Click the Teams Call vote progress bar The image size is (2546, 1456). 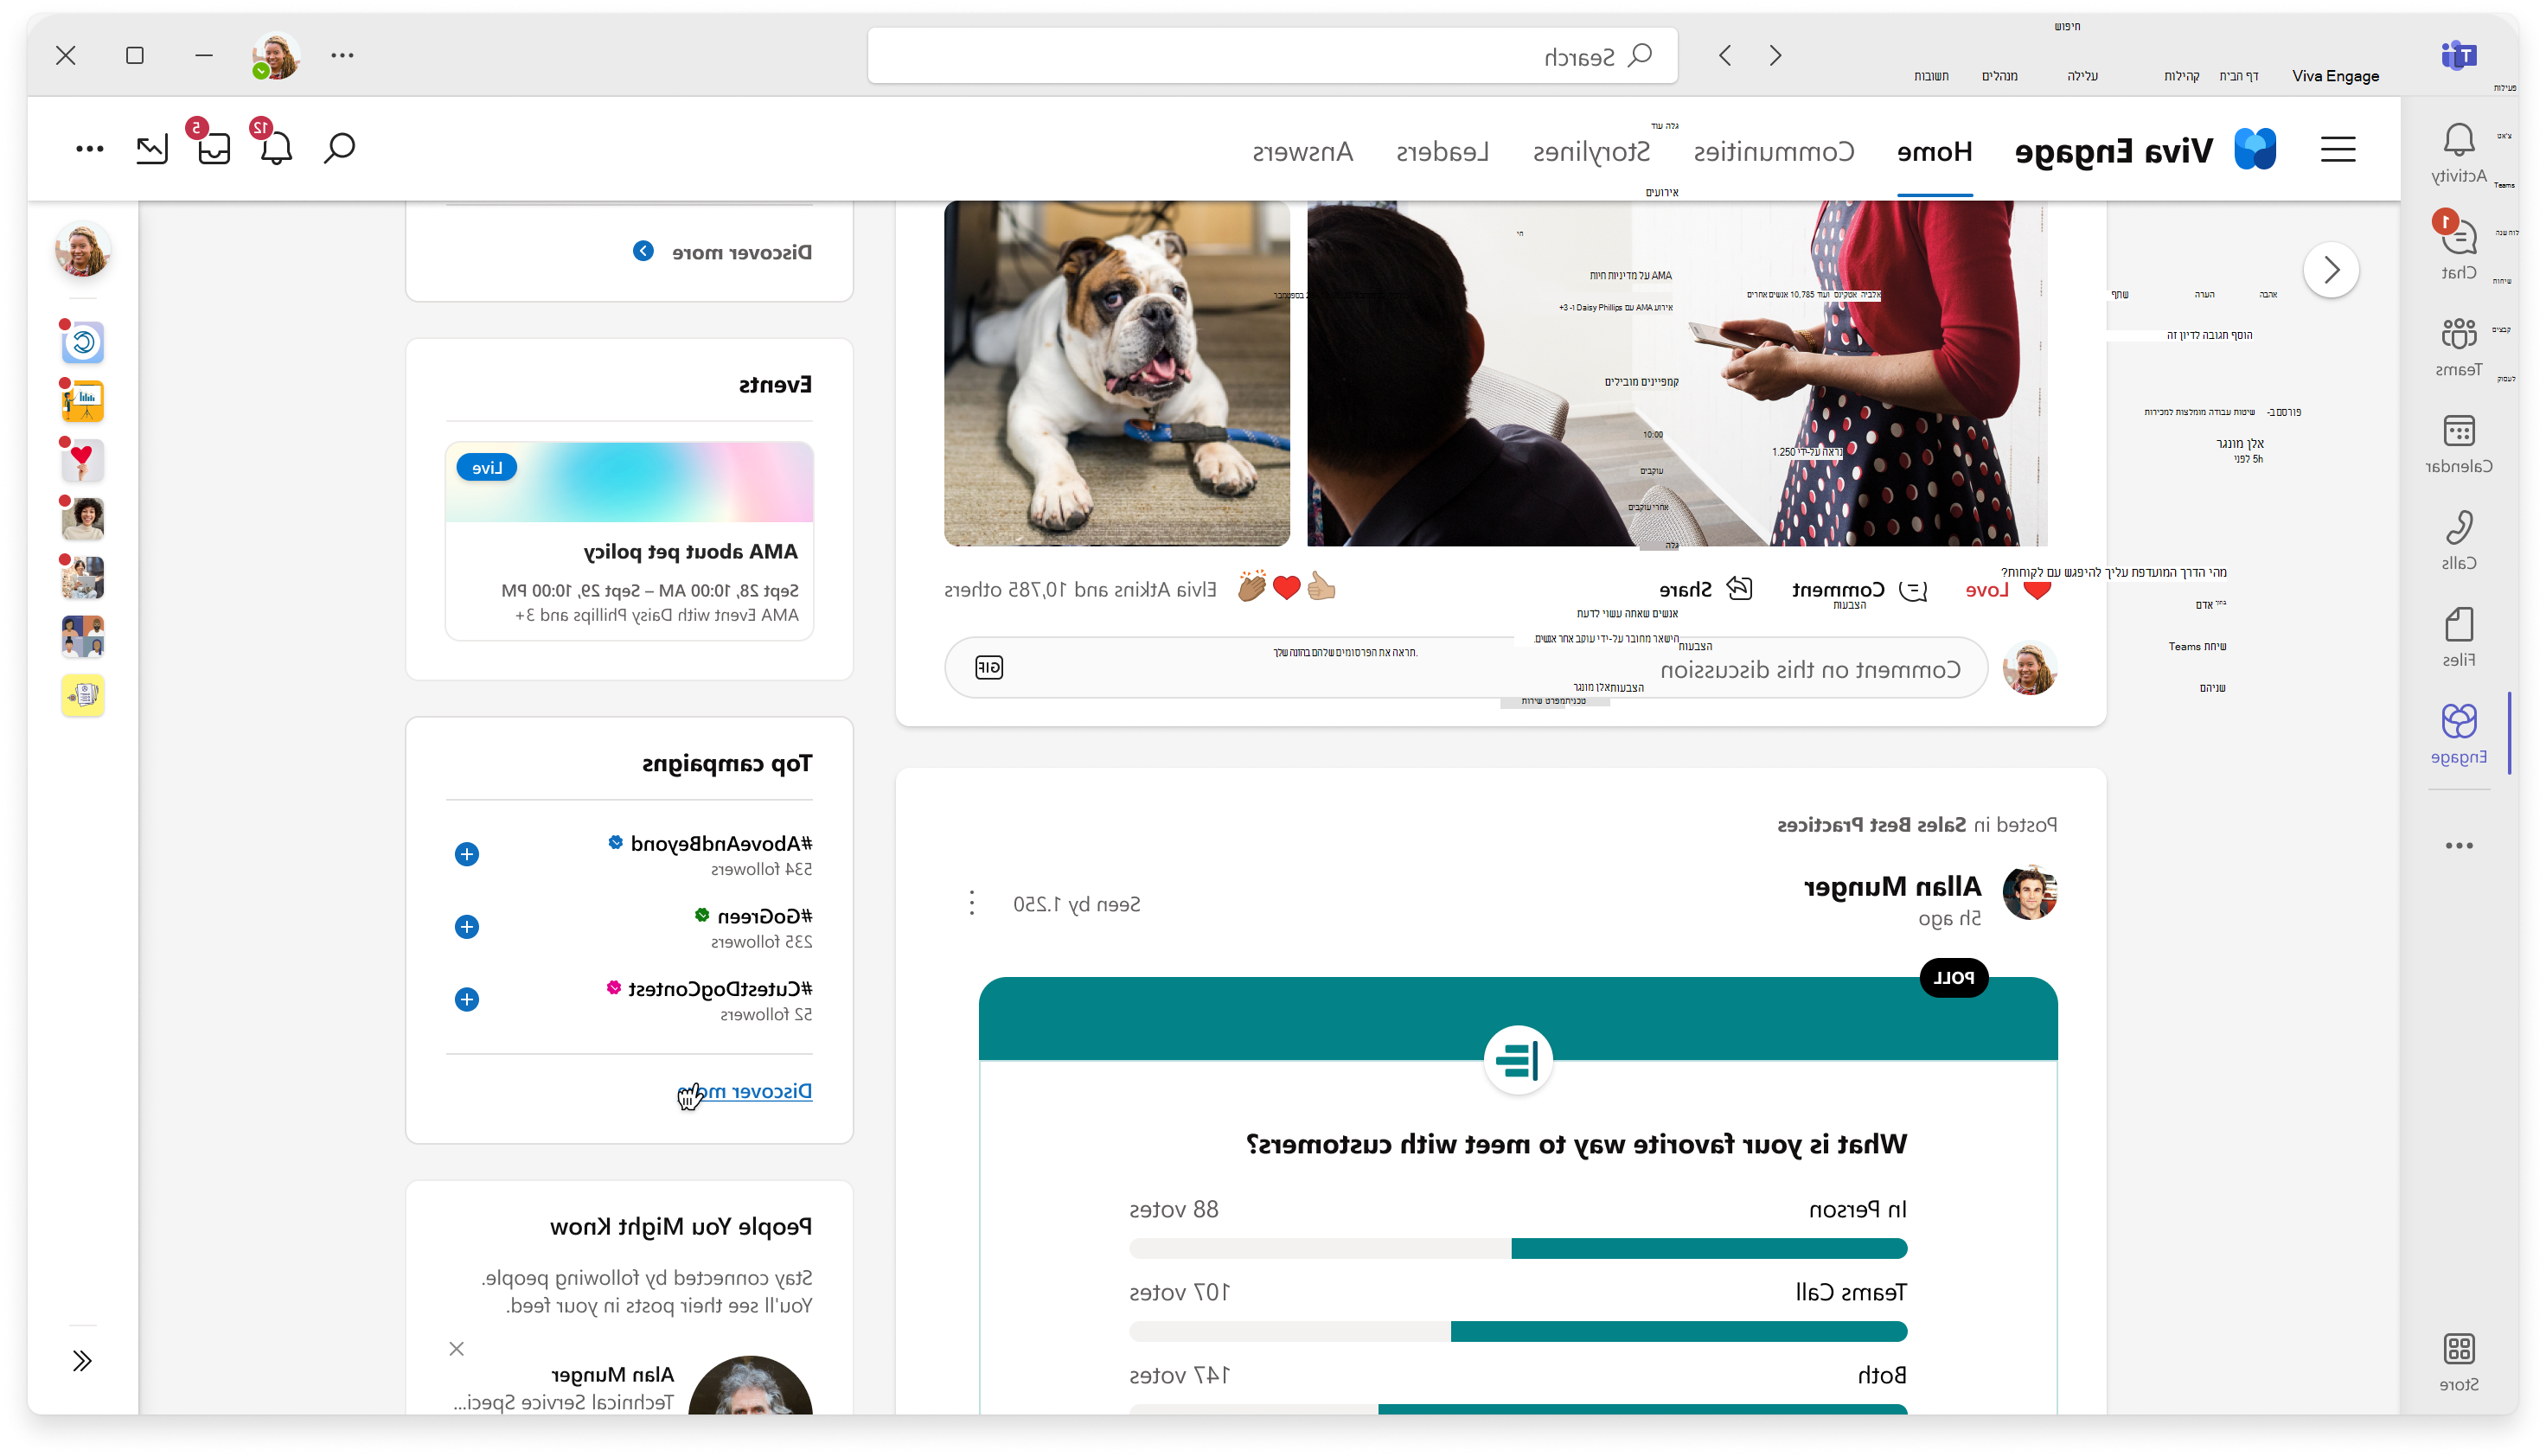1518,1331
